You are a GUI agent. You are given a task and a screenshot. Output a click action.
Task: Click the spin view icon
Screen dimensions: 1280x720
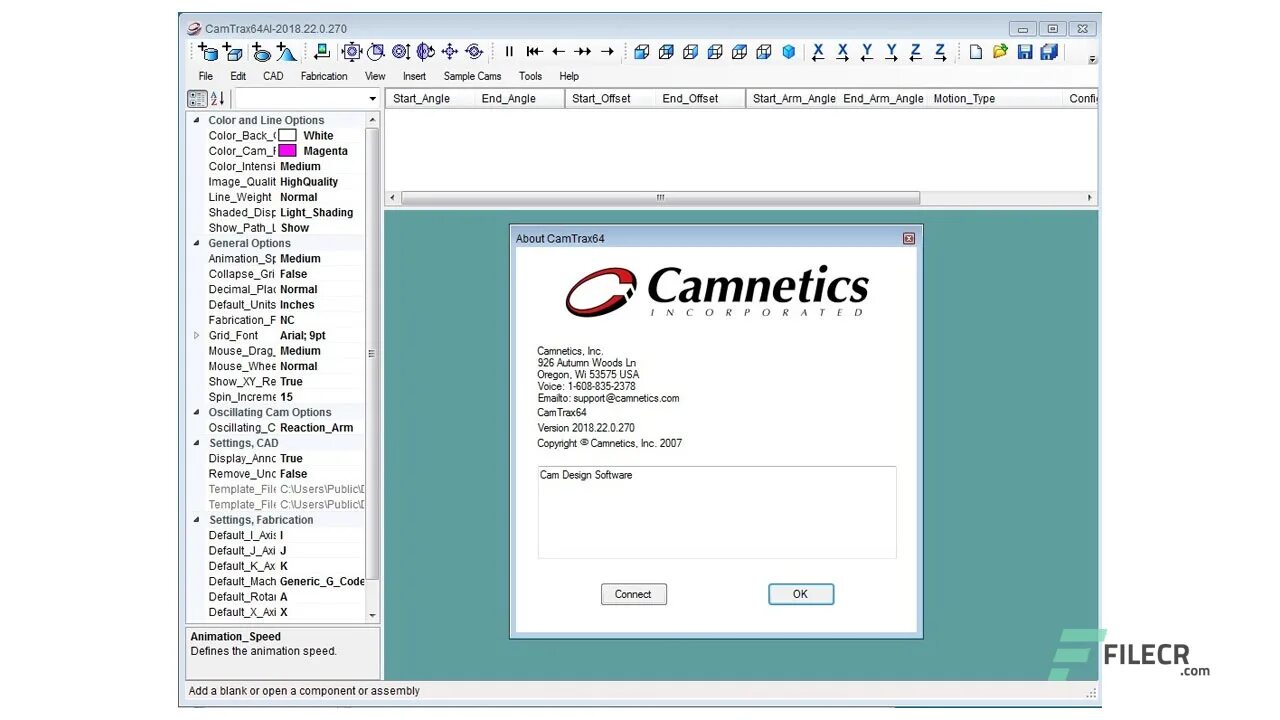tap(474, 52)
